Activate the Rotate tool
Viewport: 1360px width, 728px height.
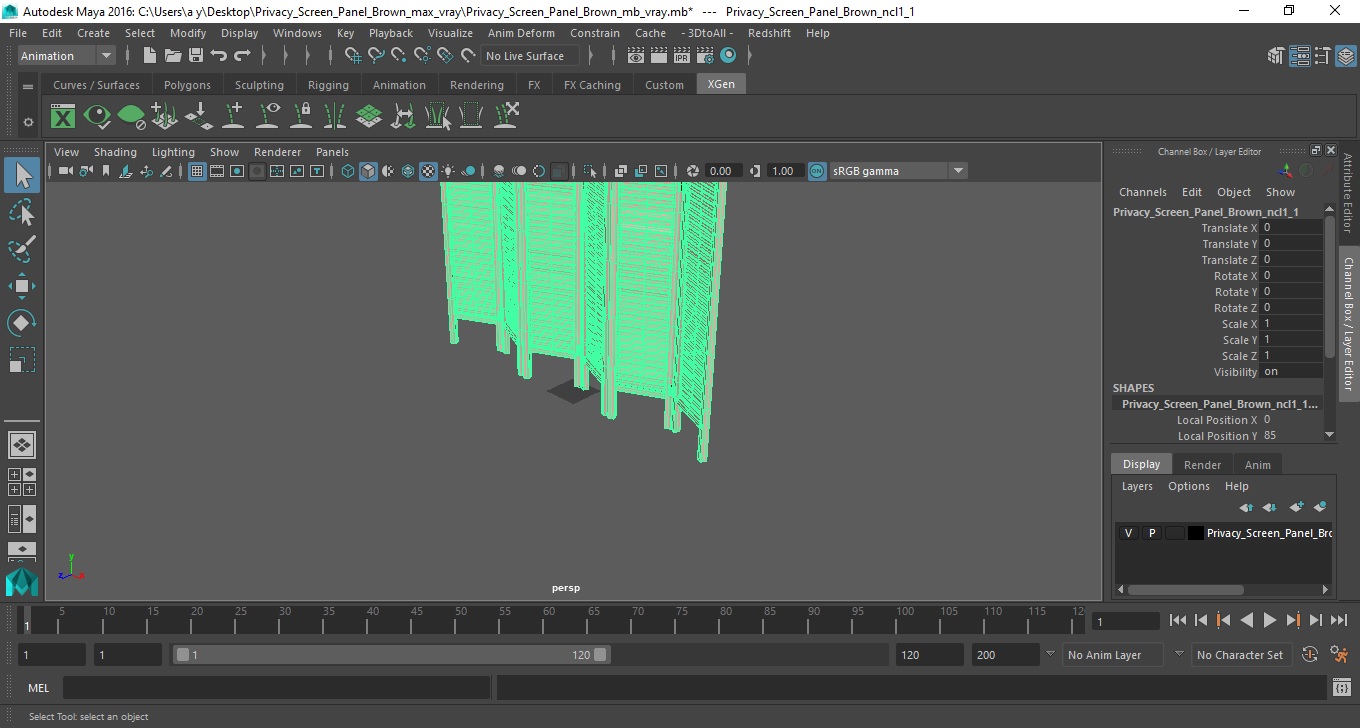pyautogui.click(x=22, y=322)
